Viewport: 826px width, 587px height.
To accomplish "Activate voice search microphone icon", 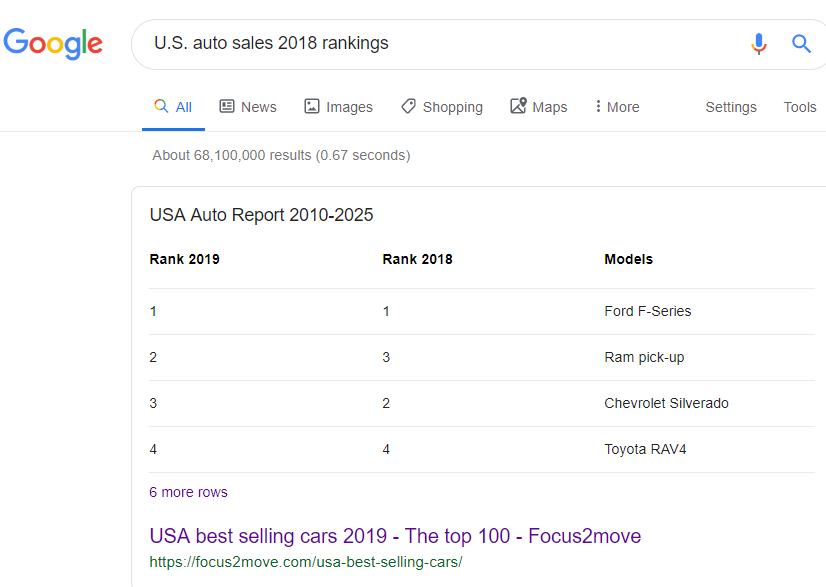I will 759,44.
